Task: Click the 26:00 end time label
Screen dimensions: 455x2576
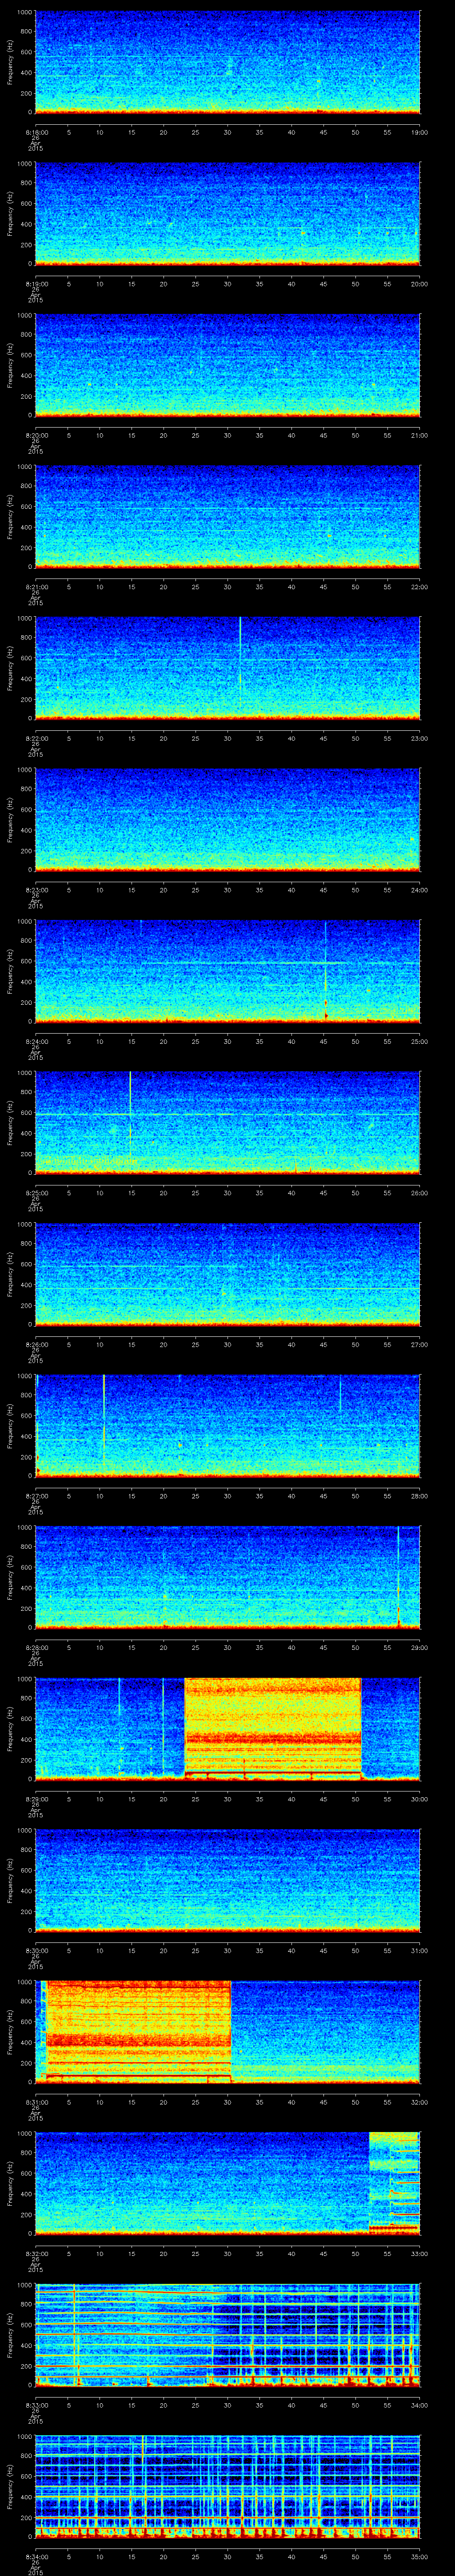Action: [419, 1193]
